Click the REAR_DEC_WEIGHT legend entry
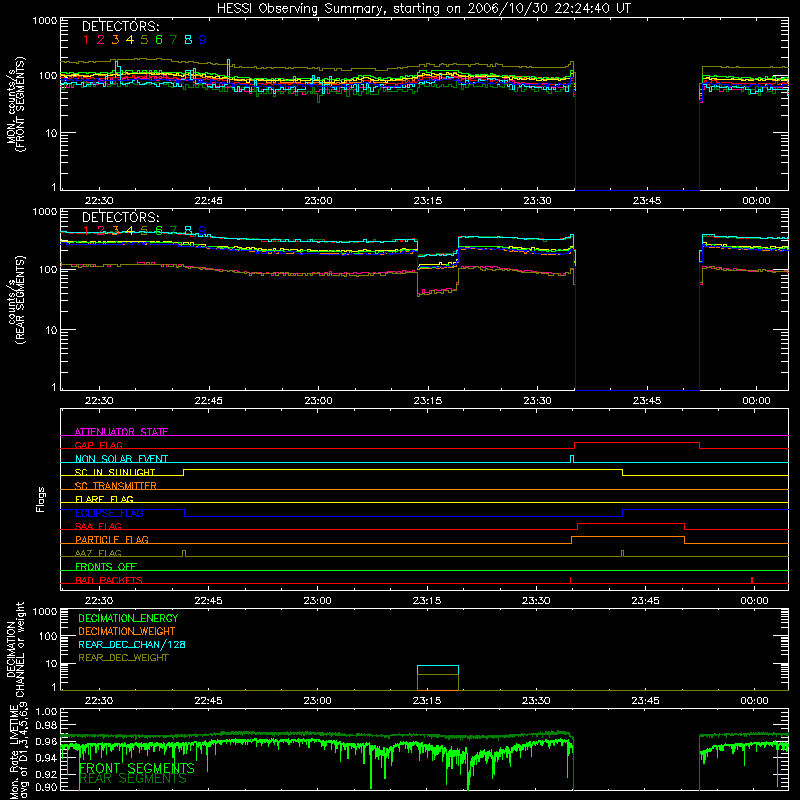 (123, 658)
